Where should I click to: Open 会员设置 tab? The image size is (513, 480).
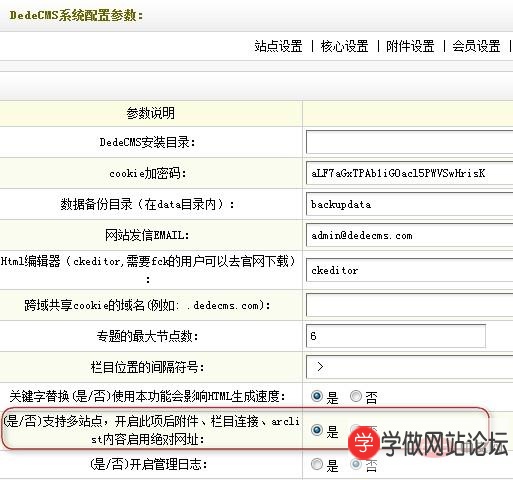coord(476,46)
